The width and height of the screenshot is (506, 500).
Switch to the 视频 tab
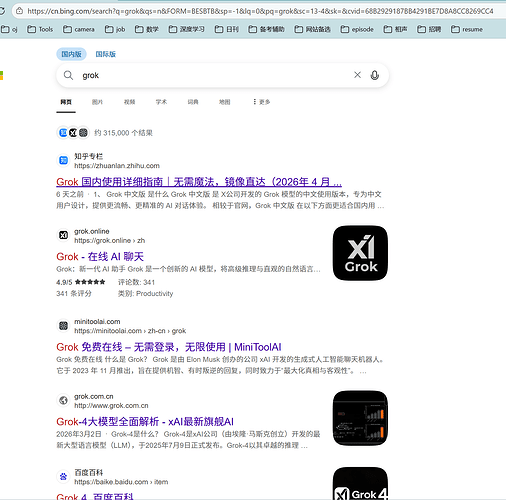(x=129, y=102)
